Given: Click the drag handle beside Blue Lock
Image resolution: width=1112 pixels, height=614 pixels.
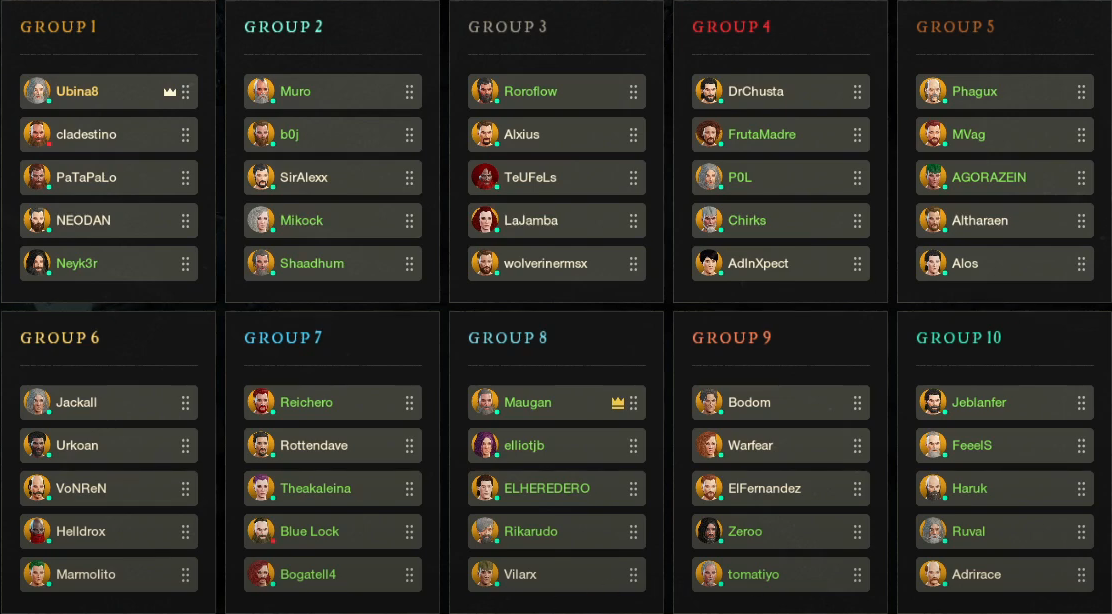Looking at the screenshot, I should pyautogui.click(x=410, y=532).
